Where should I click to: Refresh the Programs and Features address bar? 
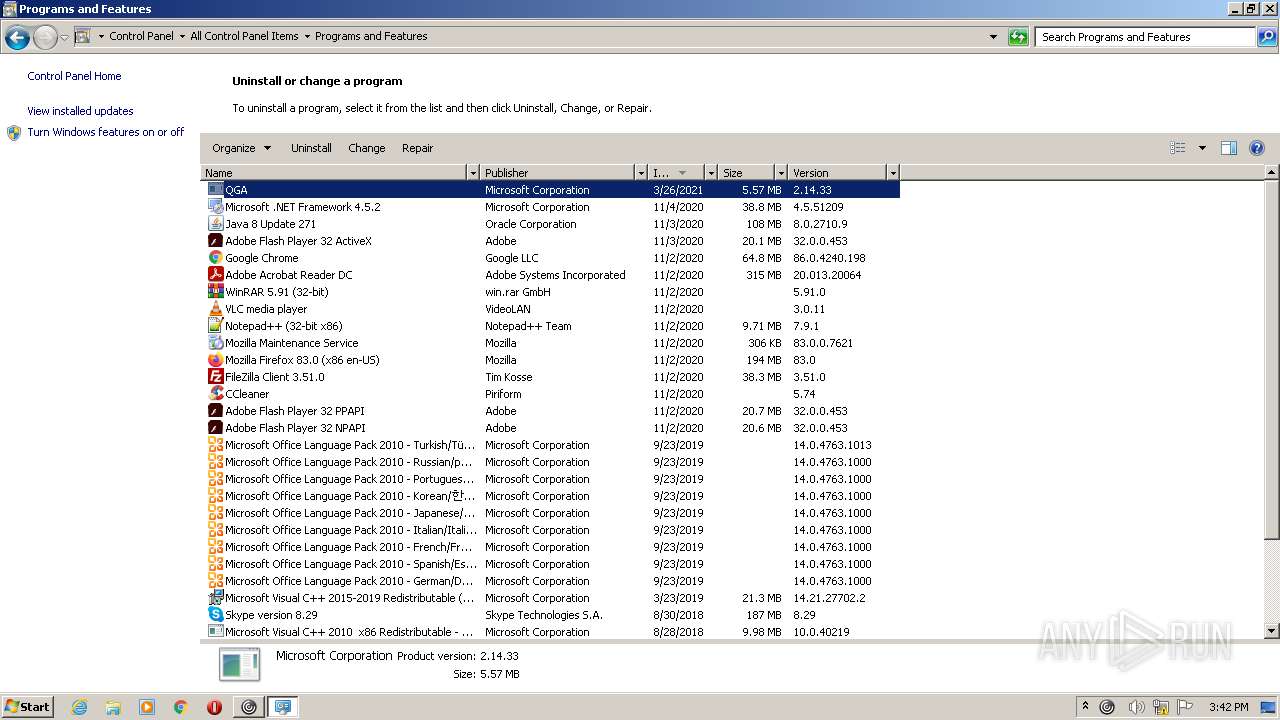1018,37
